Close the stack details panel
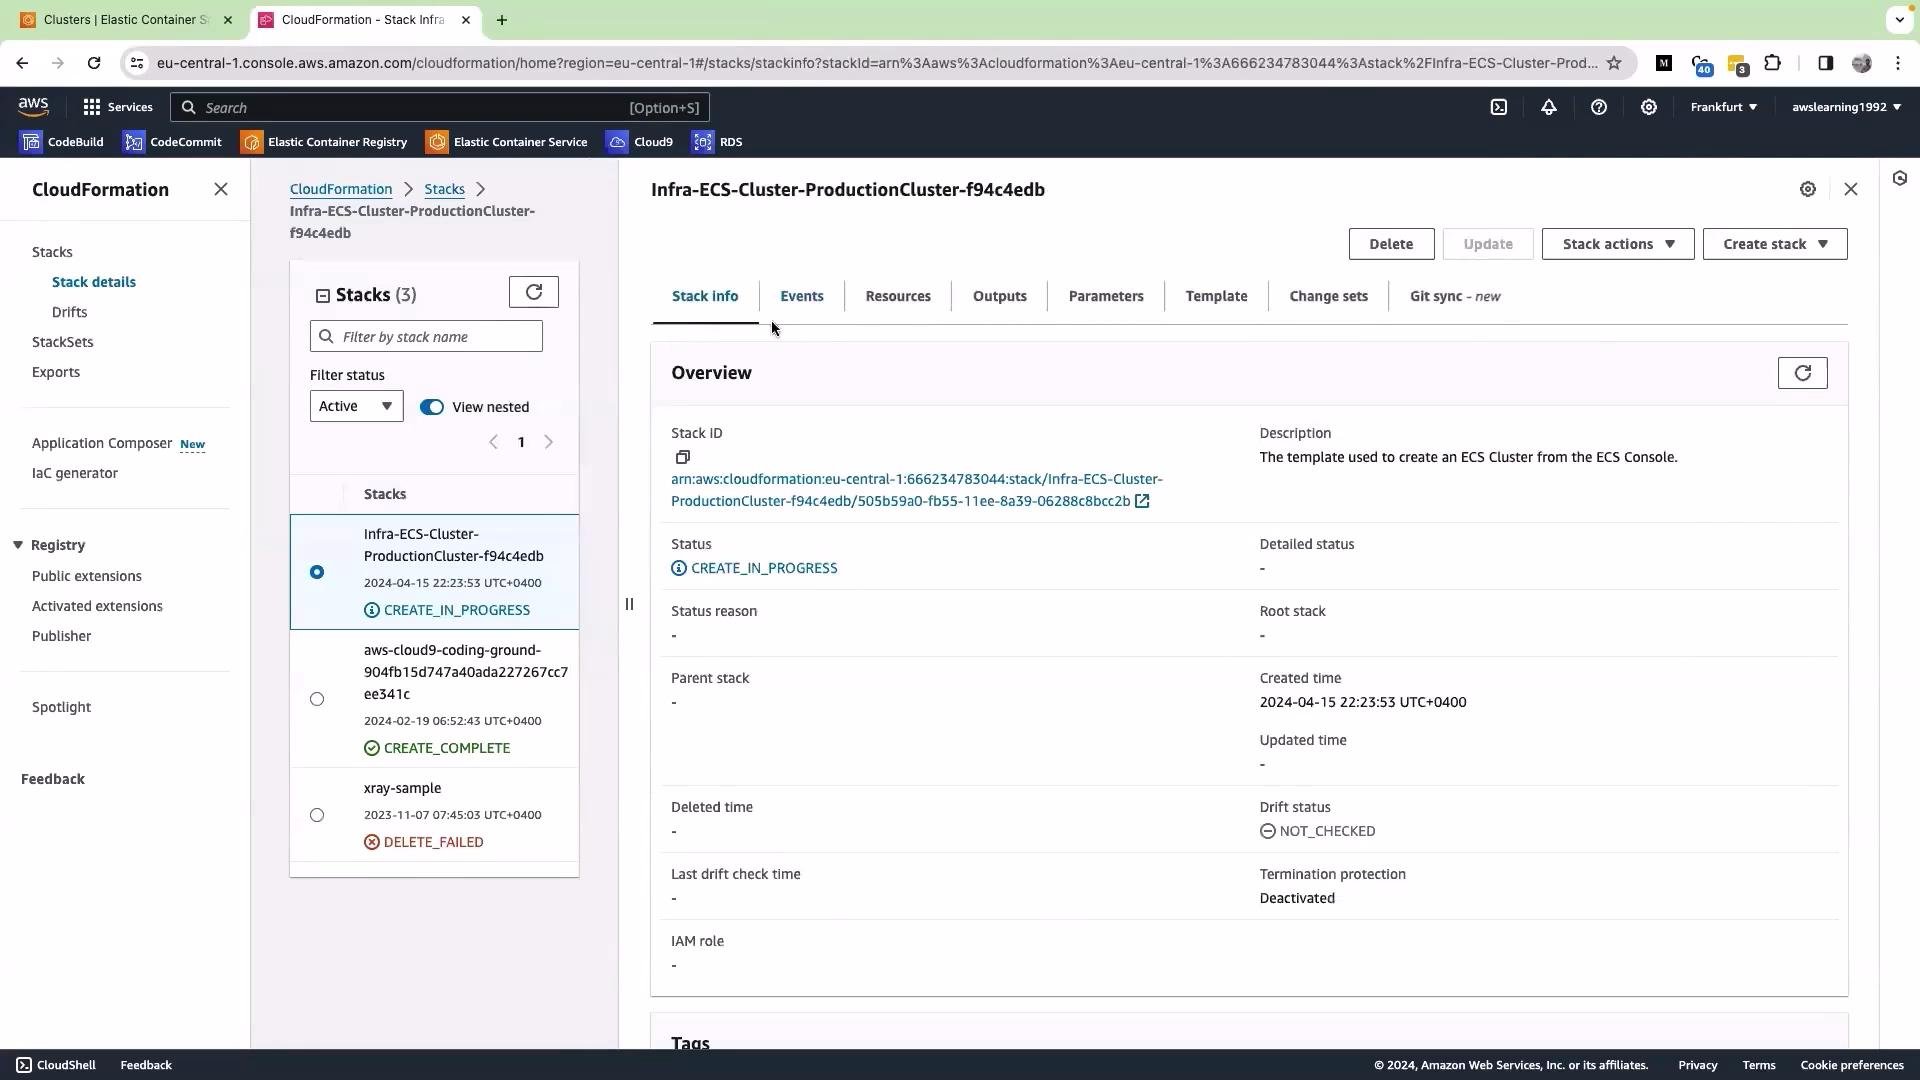 click(x=1851, y=189)
